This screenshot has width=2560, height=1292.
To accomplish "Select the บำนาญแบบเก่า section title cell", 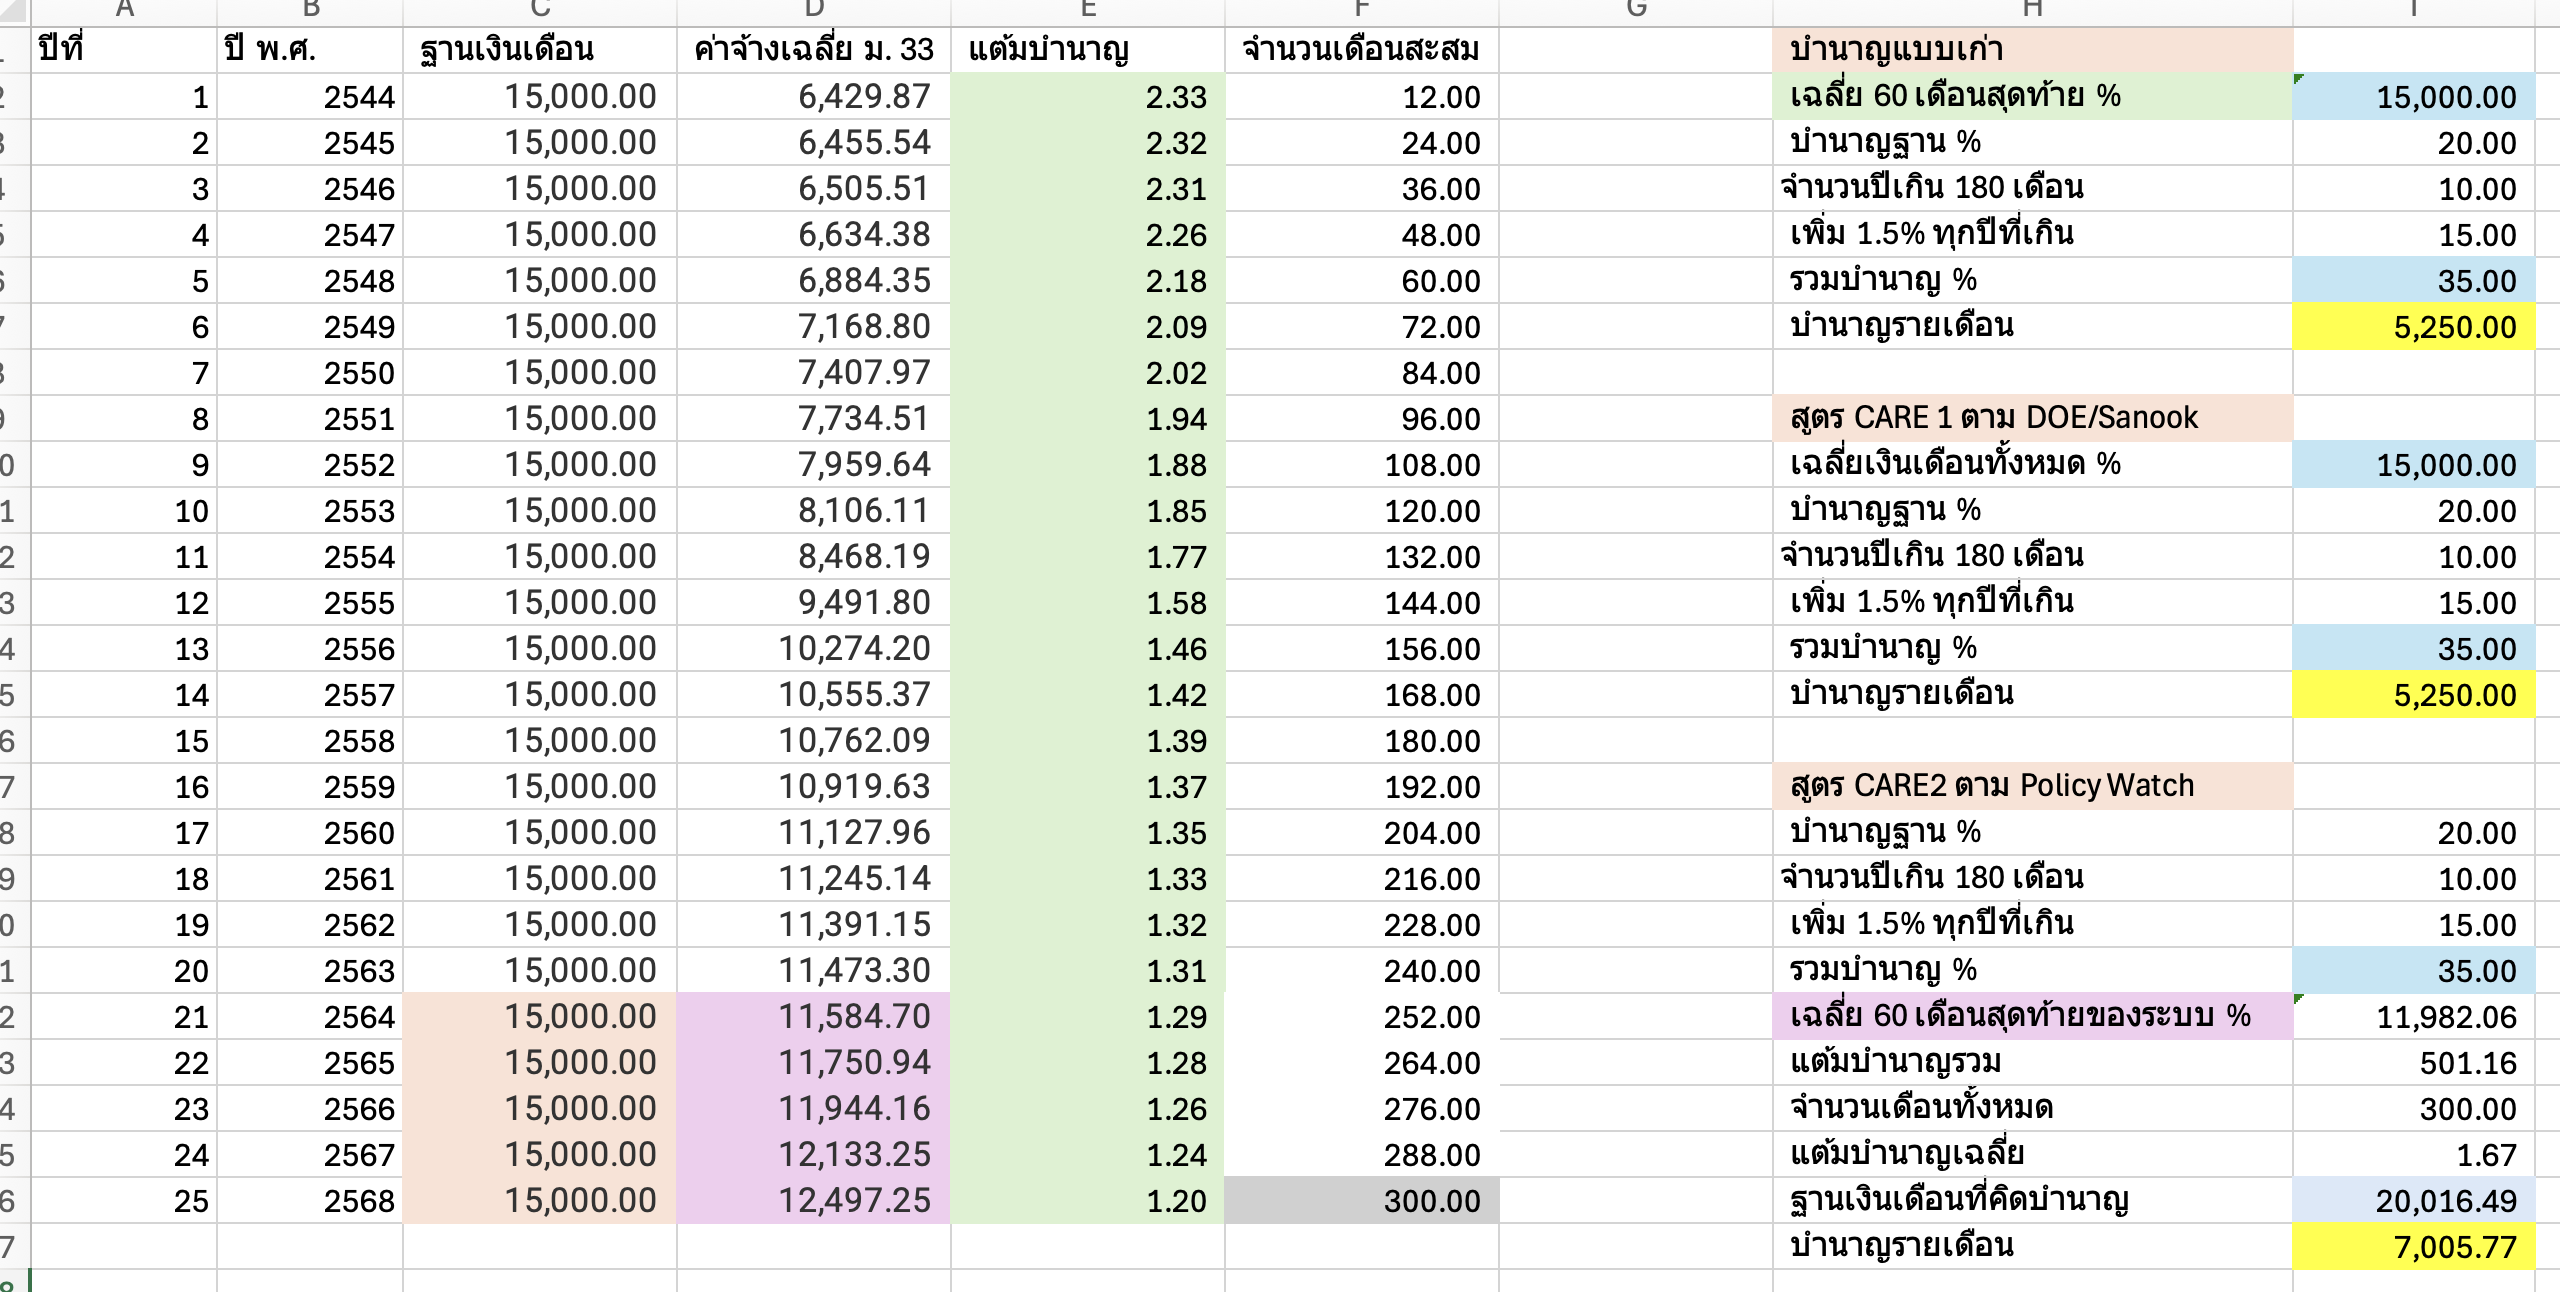I will (2031, 49).
